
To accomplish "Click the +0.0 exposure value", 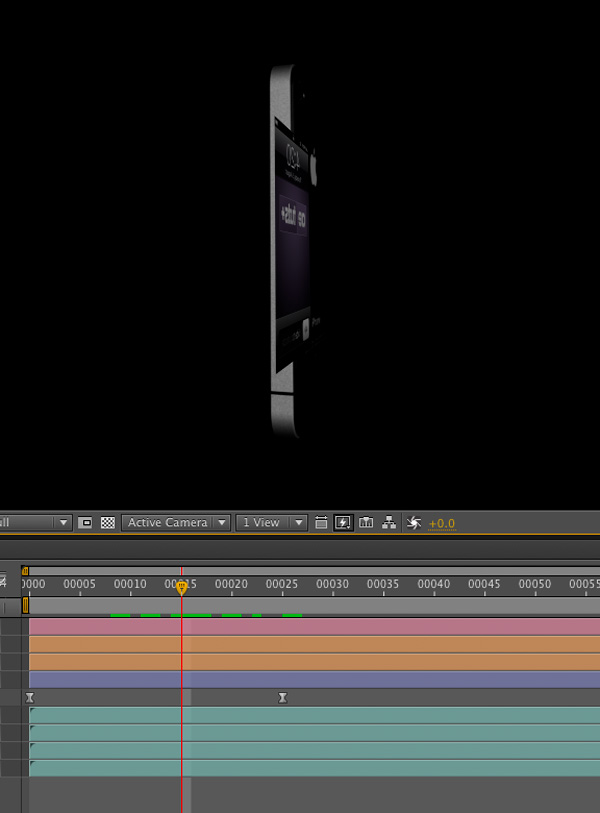I will click(x=442, y=524).
